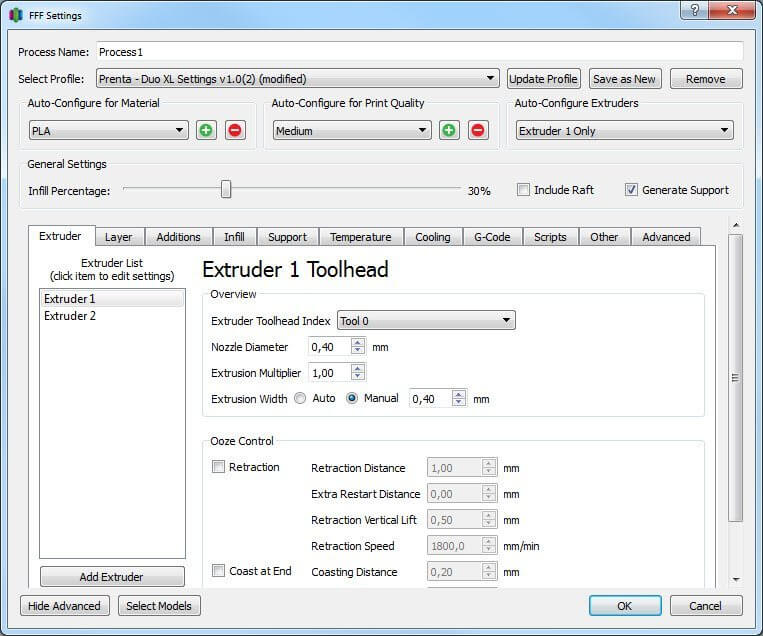
Task: Click the window help question mark button
Action: pos(689,11)
